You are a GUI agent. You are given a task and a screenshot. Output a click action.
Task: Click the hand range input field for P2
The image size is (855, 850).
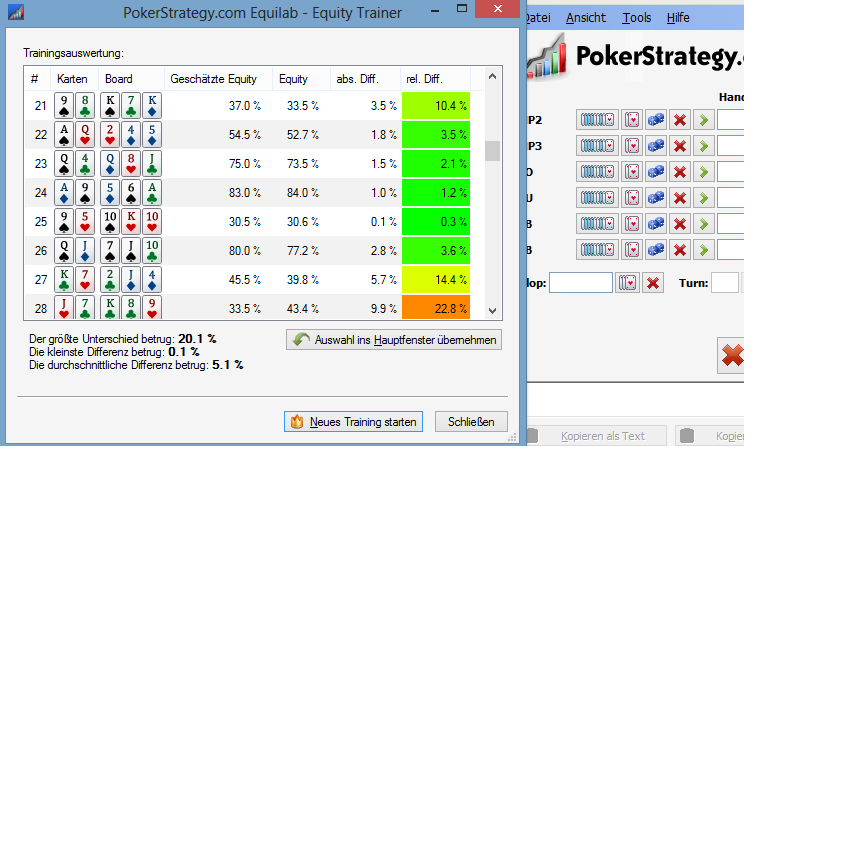pyautogui.click(x=731, y=120)
